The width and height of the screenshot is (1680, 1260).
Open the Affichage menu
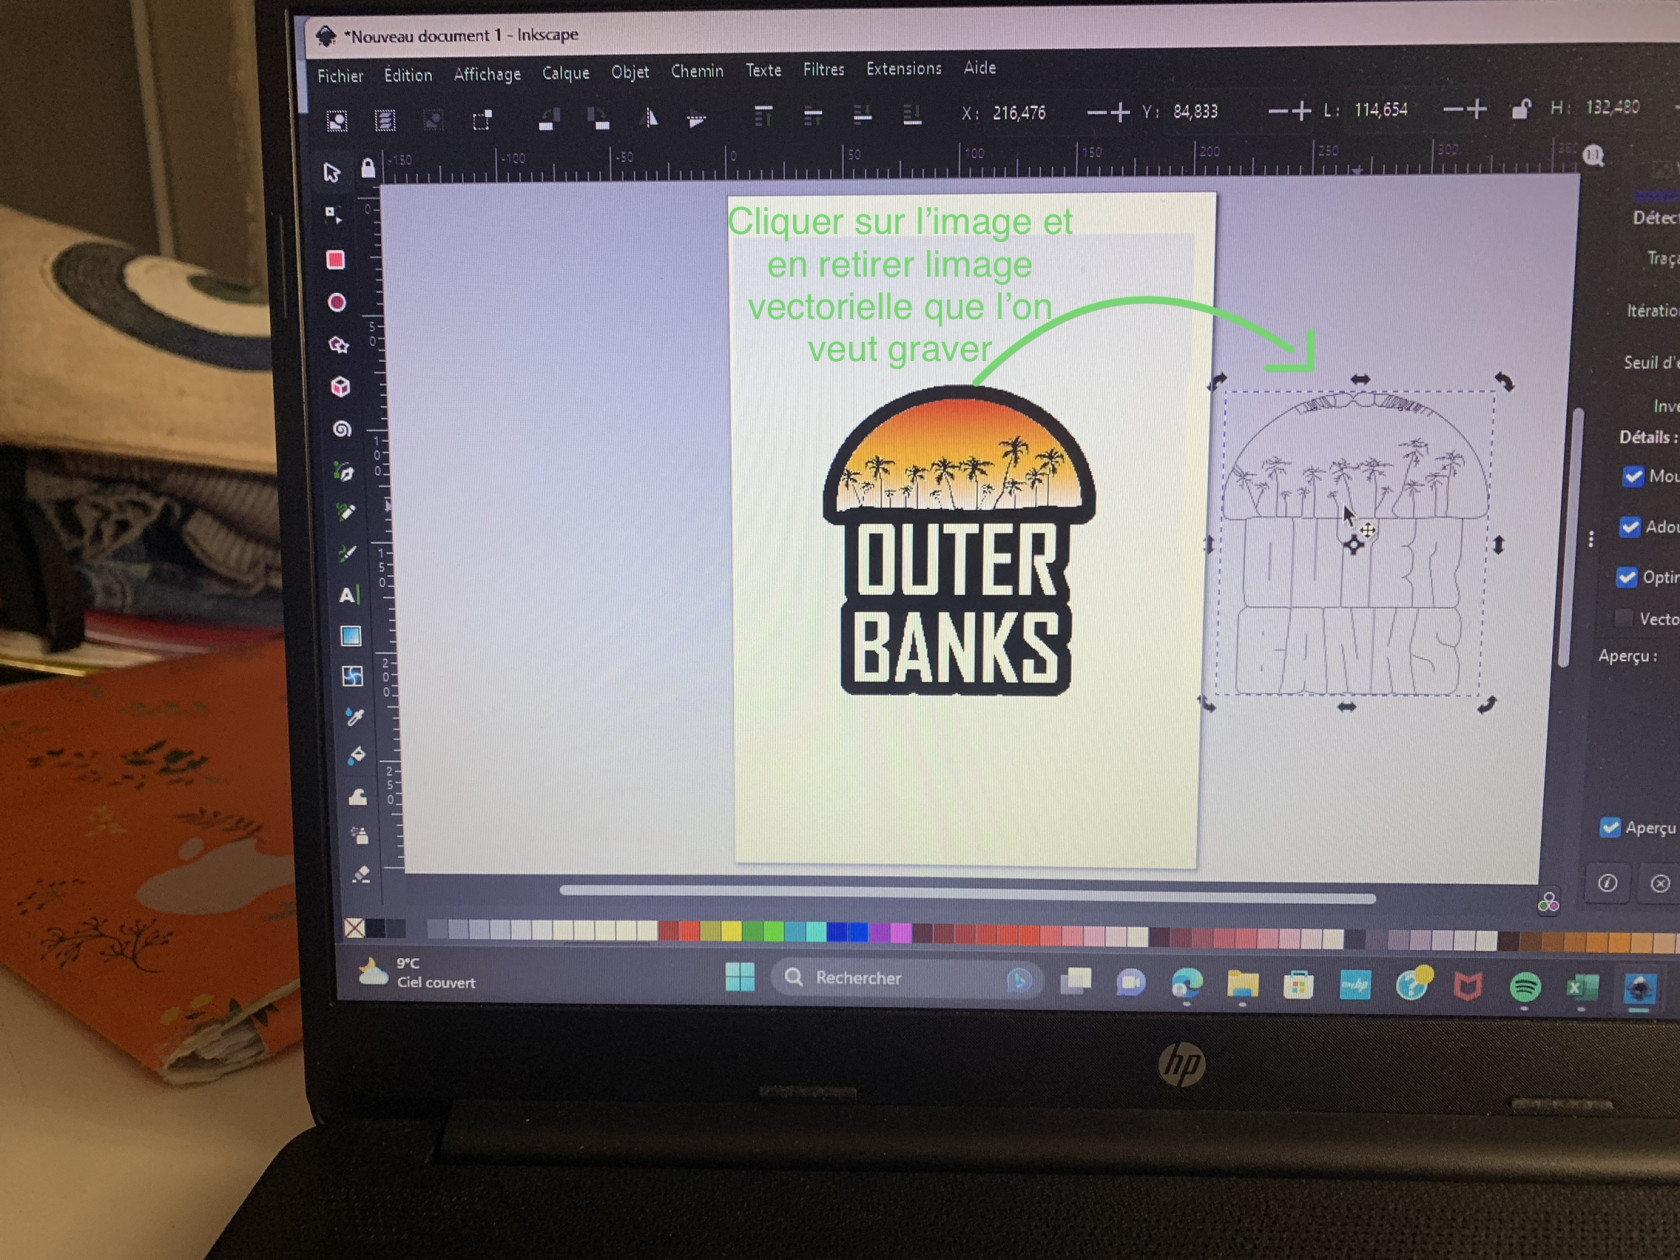click(x=487, y=74)
